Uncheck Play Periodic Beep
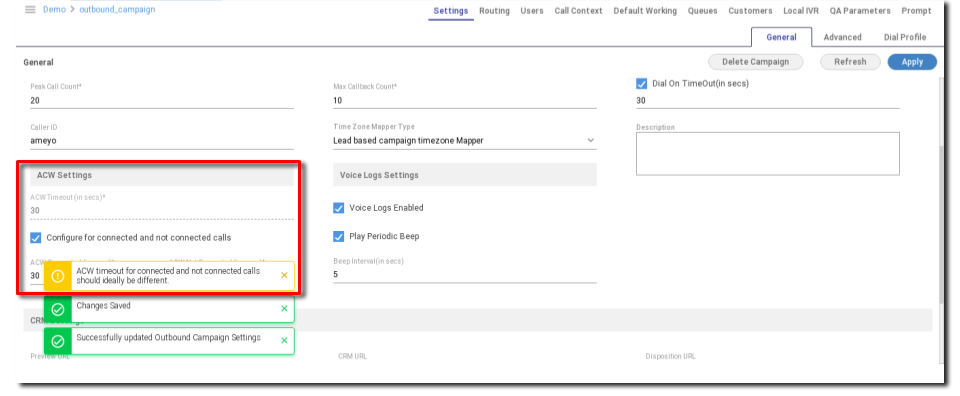The image size is (960, 396). tap(339, 236)
